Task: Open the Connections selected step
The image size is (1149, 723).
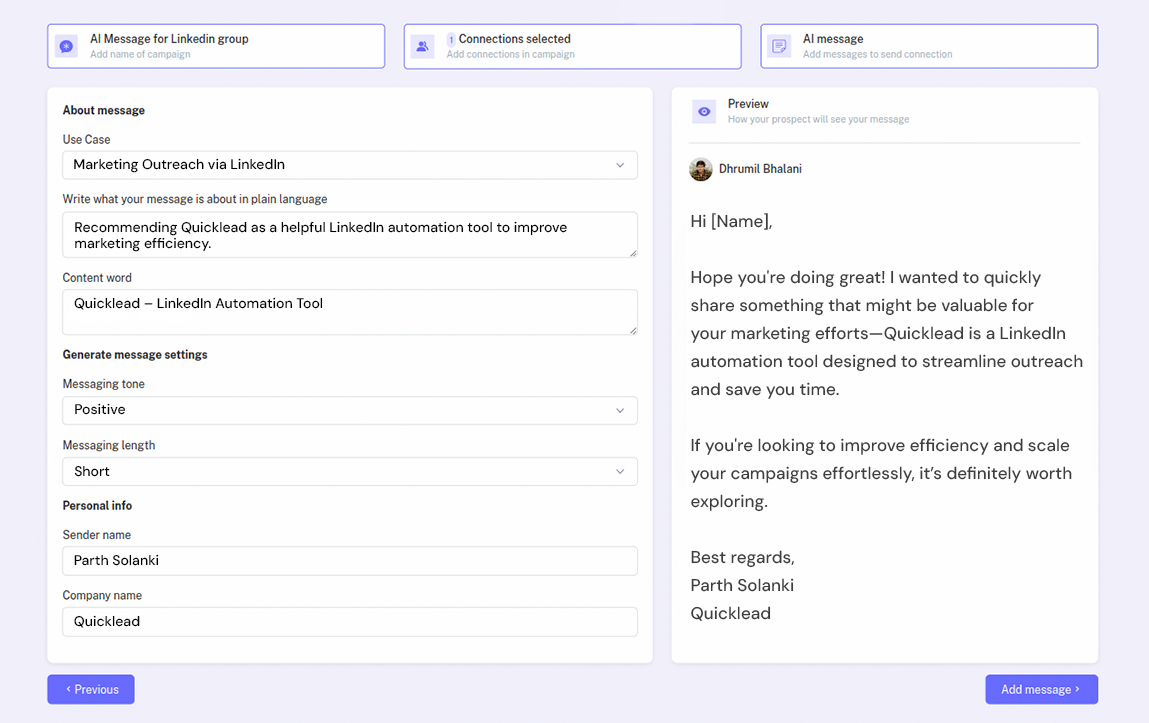Action: pos(572,46)
